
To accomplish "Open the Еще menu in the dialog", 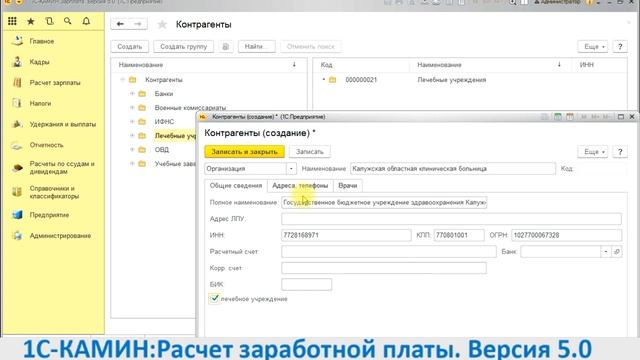I will coord(593,151).
